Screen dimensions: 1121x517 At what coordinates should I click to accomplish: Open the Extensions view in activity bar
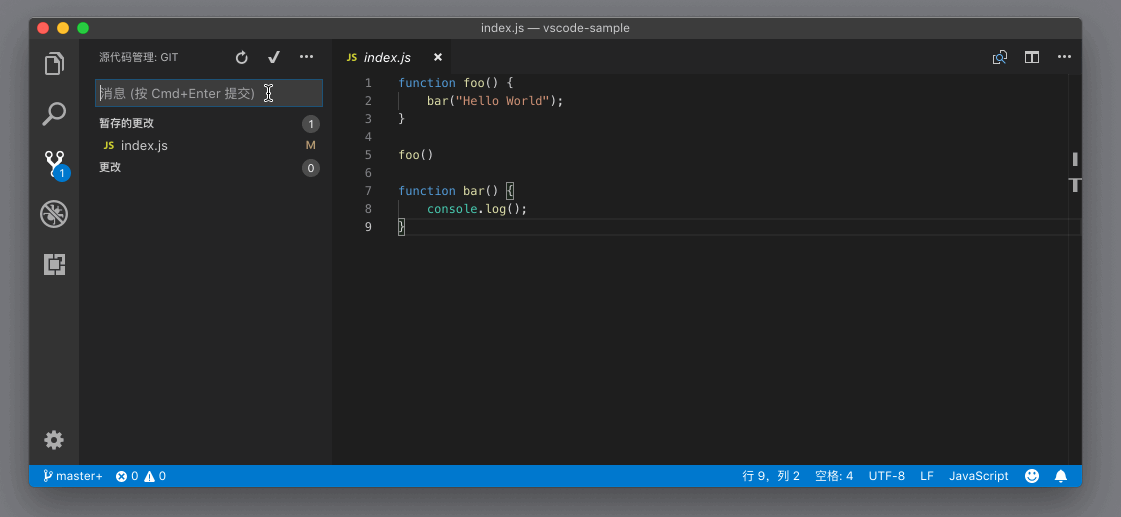point(54,264)
